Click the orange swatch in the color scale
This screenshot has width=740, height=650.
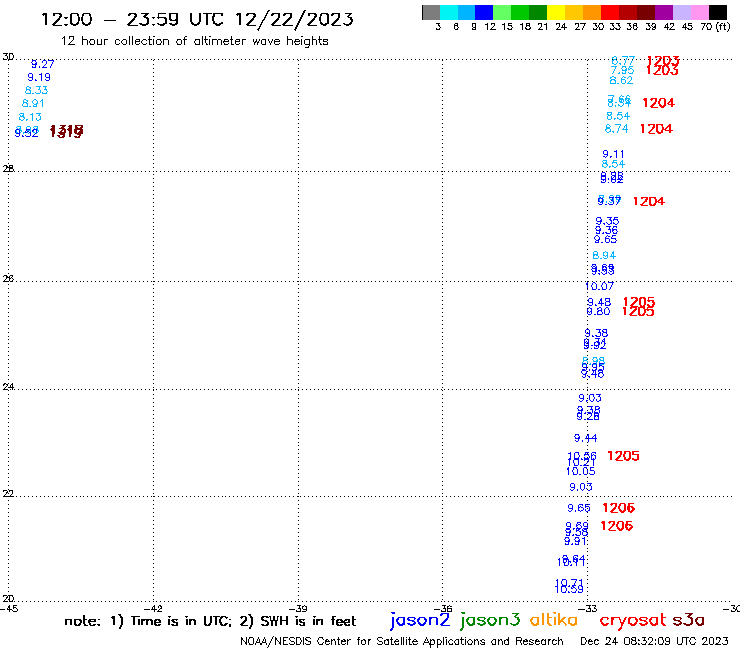pyautogui.click(x=592, y=12)
